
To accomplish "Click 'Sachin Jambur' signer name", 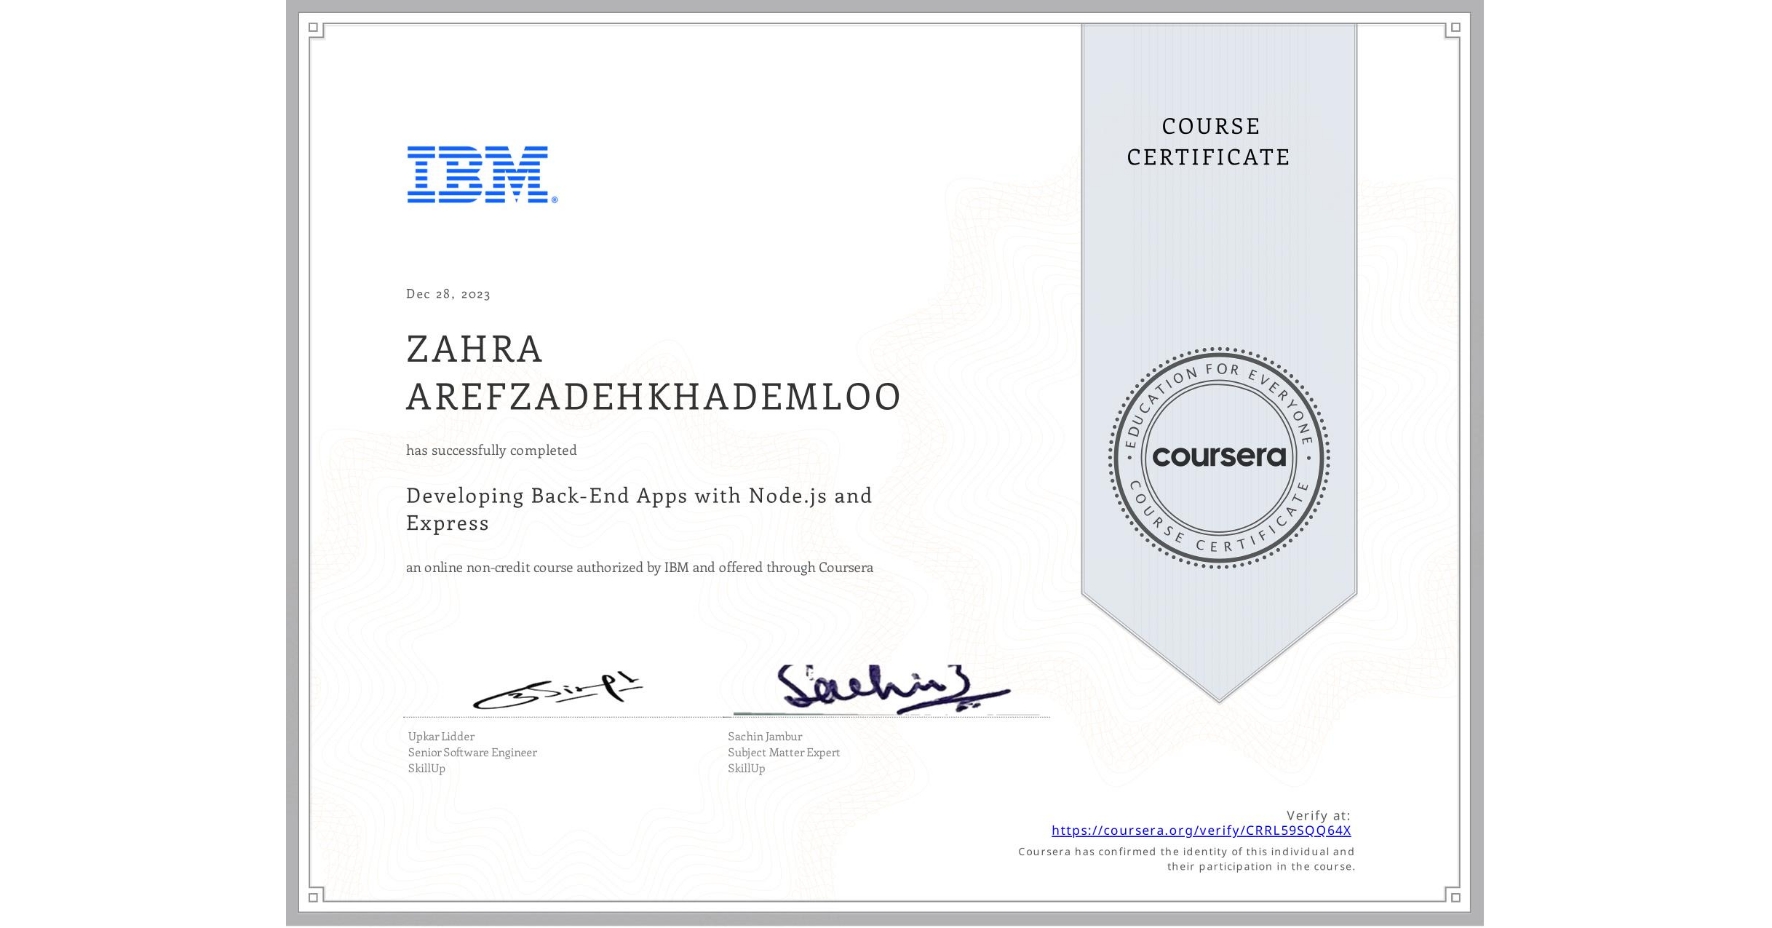I will tap(764, 736).
